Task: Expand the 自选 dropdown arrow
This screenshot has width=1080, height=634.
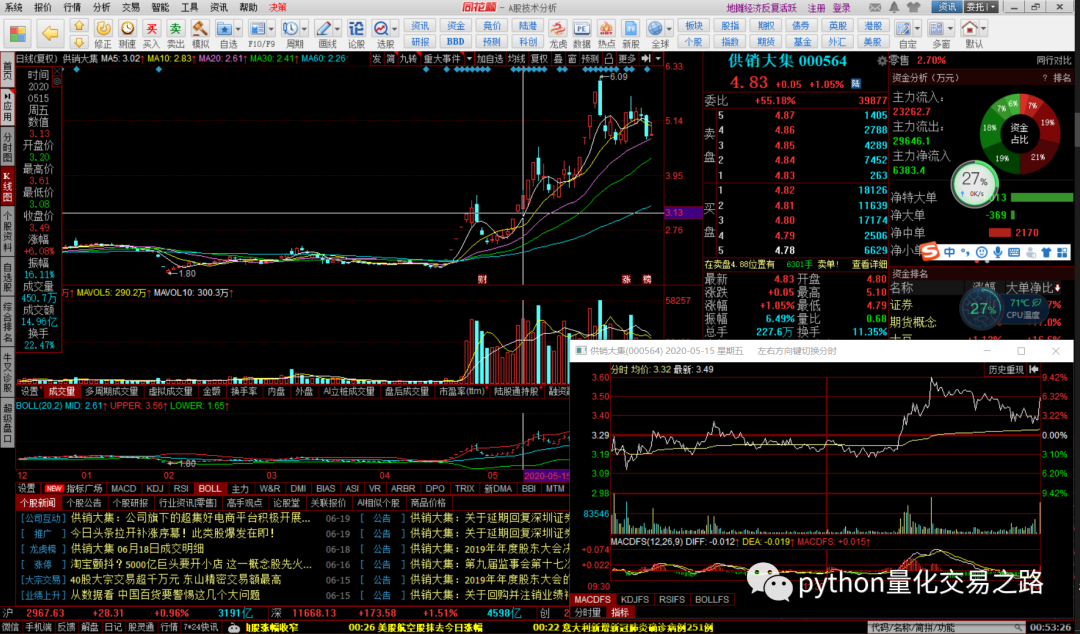Action: (238, 30)
